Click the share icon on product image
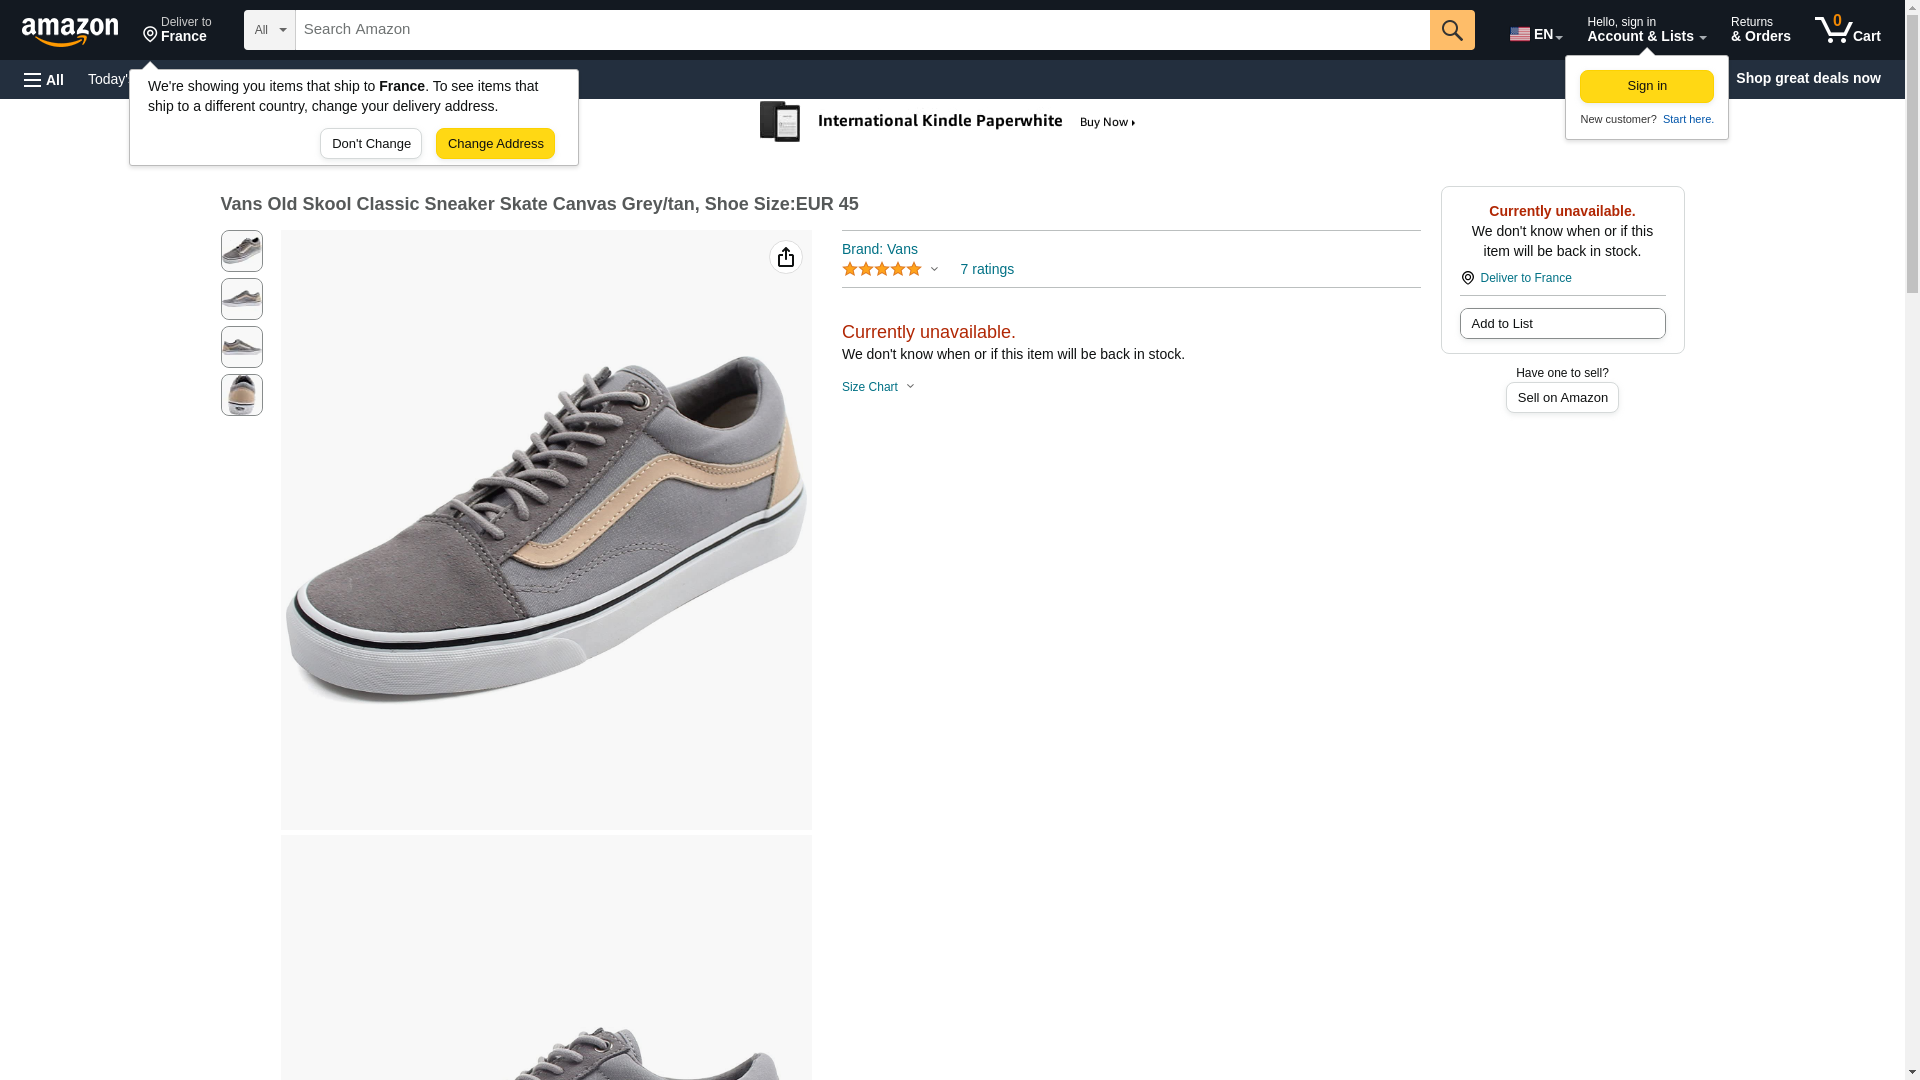Screen dimensions: 1920x1080 [786, 258]
